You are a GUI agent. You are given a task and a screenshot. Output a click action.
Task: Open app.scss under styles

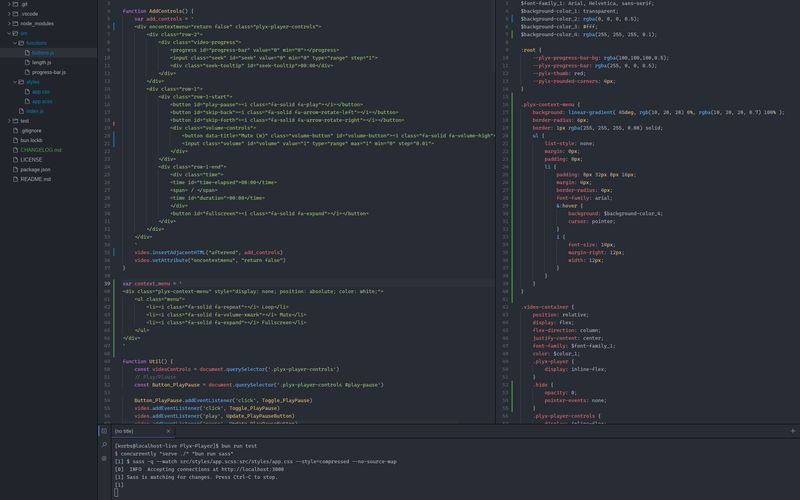point(42,102)
